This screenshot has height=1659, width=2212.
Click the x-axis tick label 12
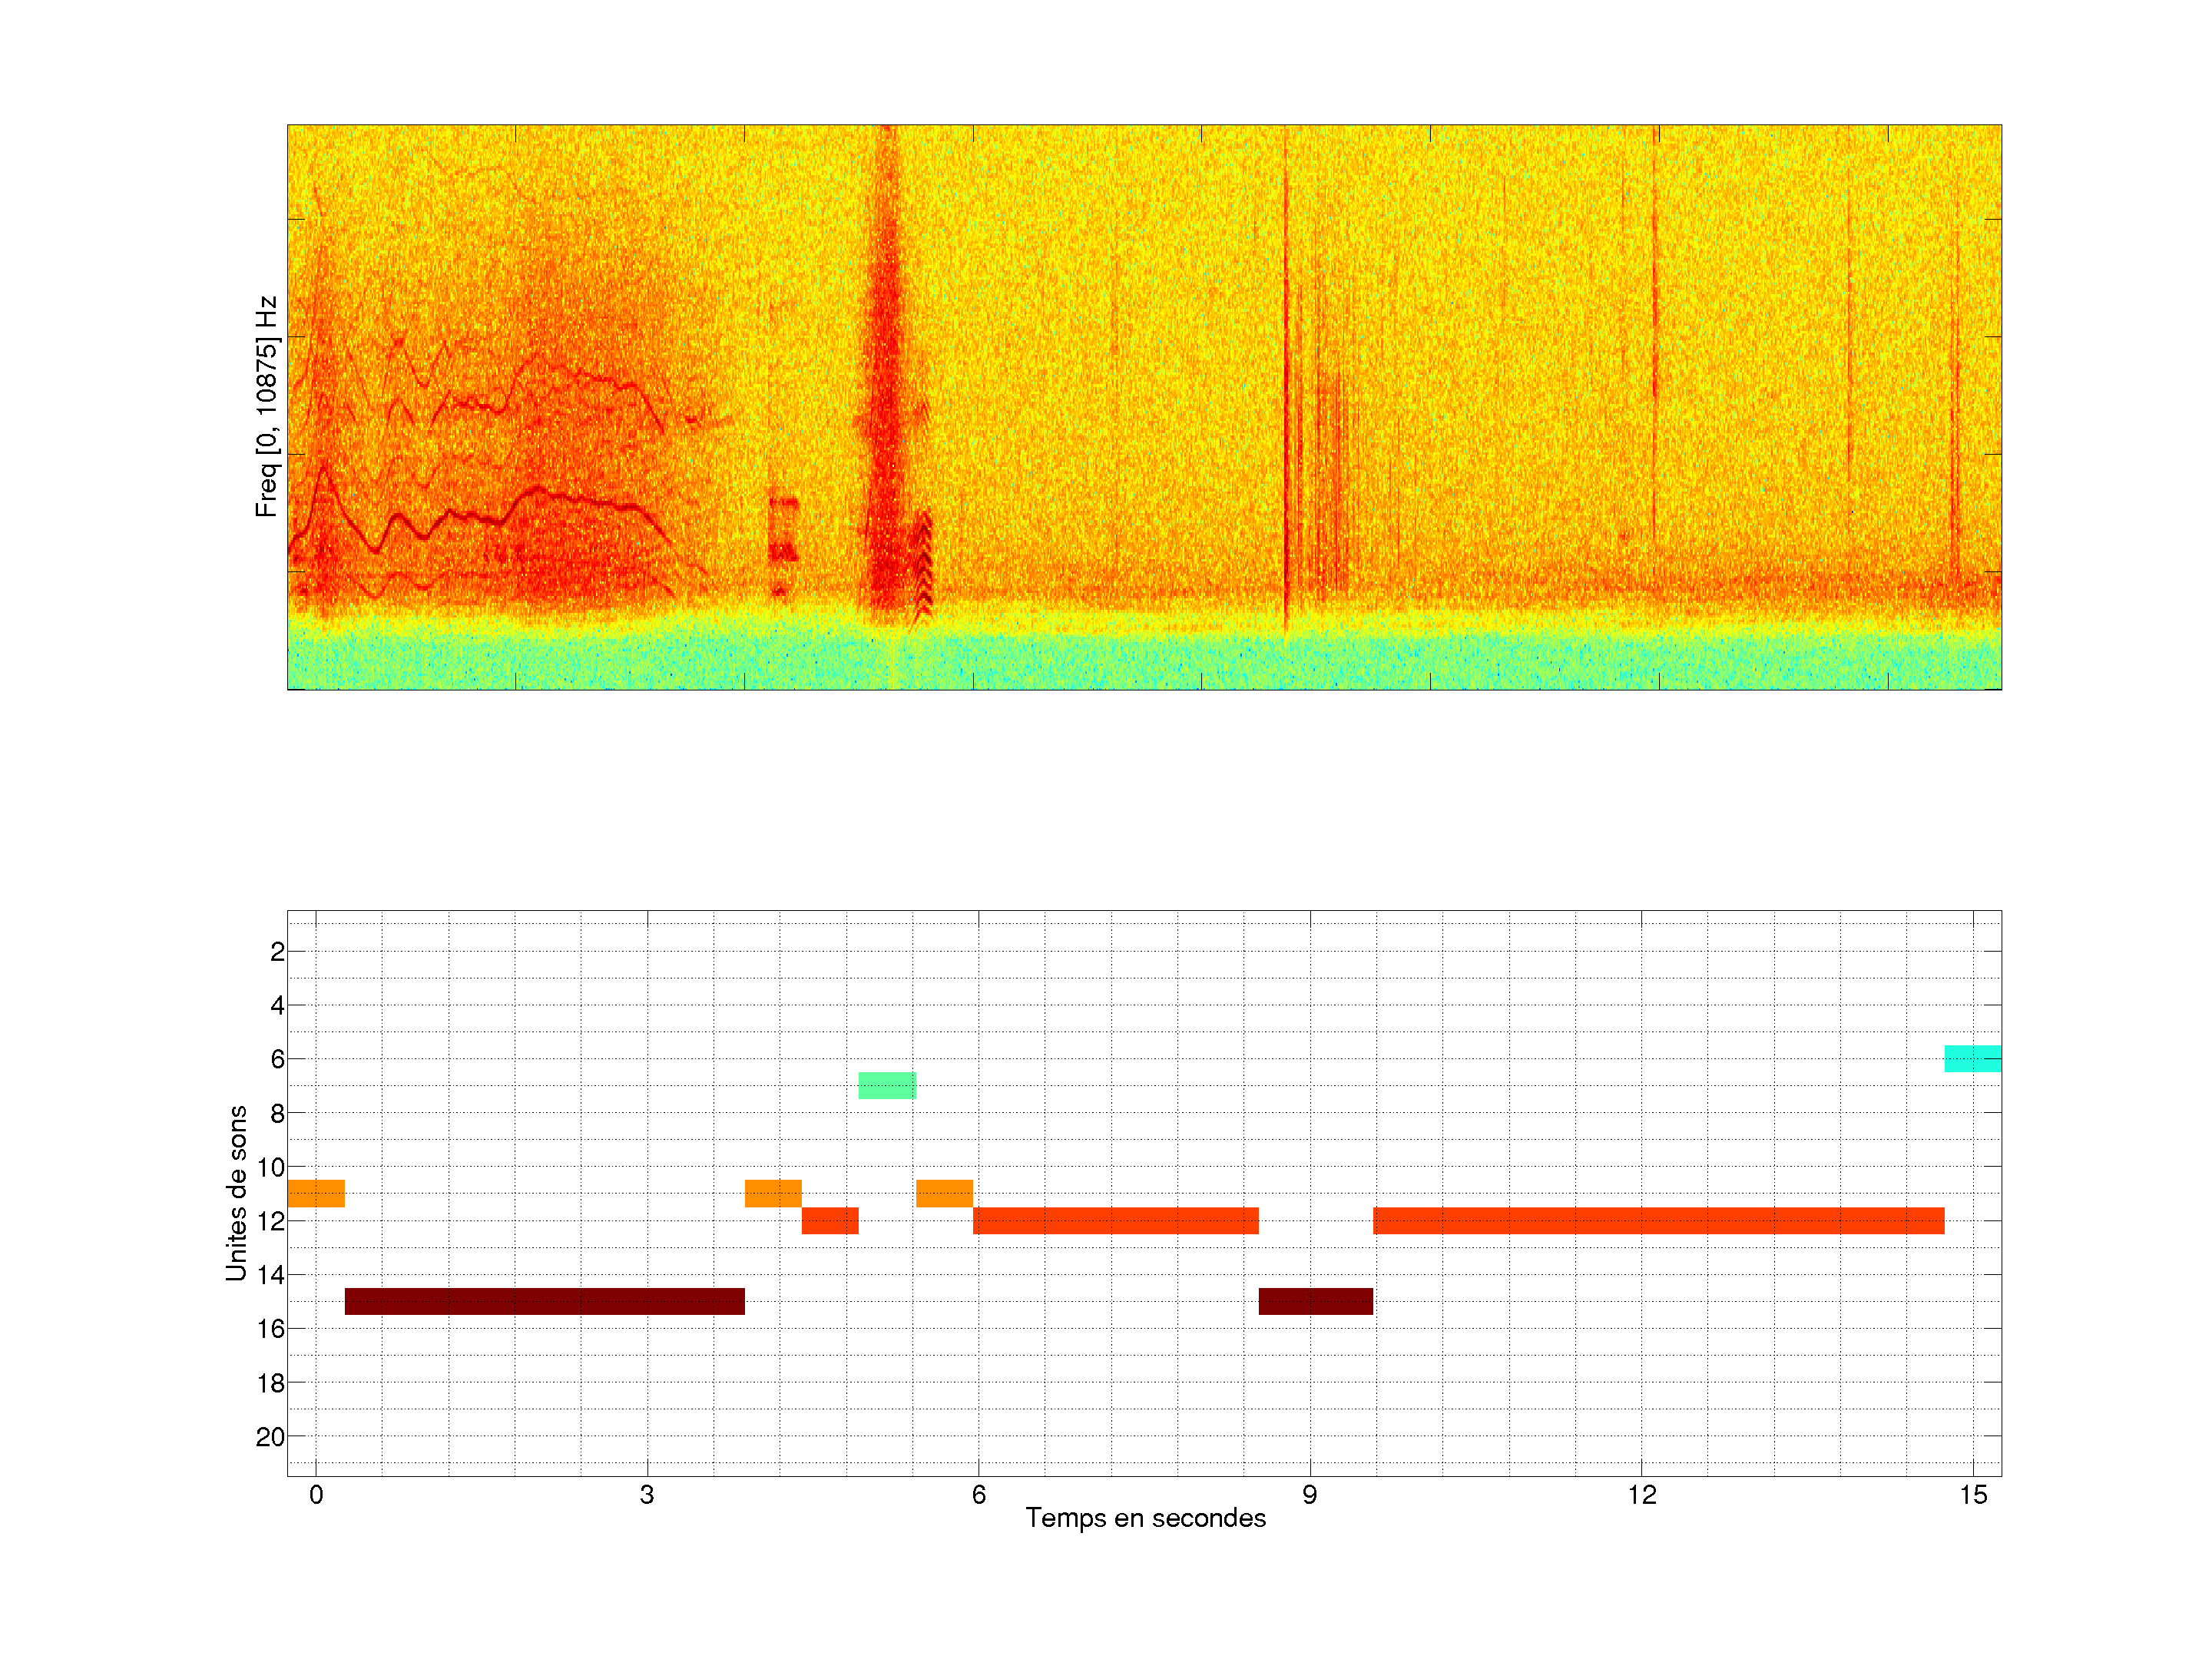pos(1641,1495)
